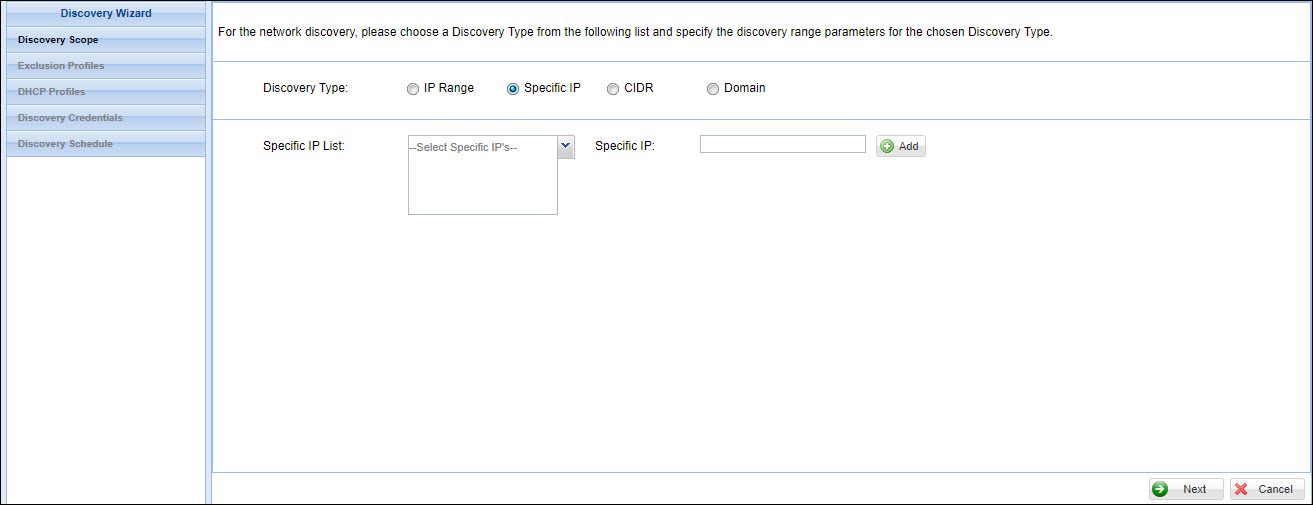Select the IP Range discovery type
1313x505 pixels.
tap(413, 88)
